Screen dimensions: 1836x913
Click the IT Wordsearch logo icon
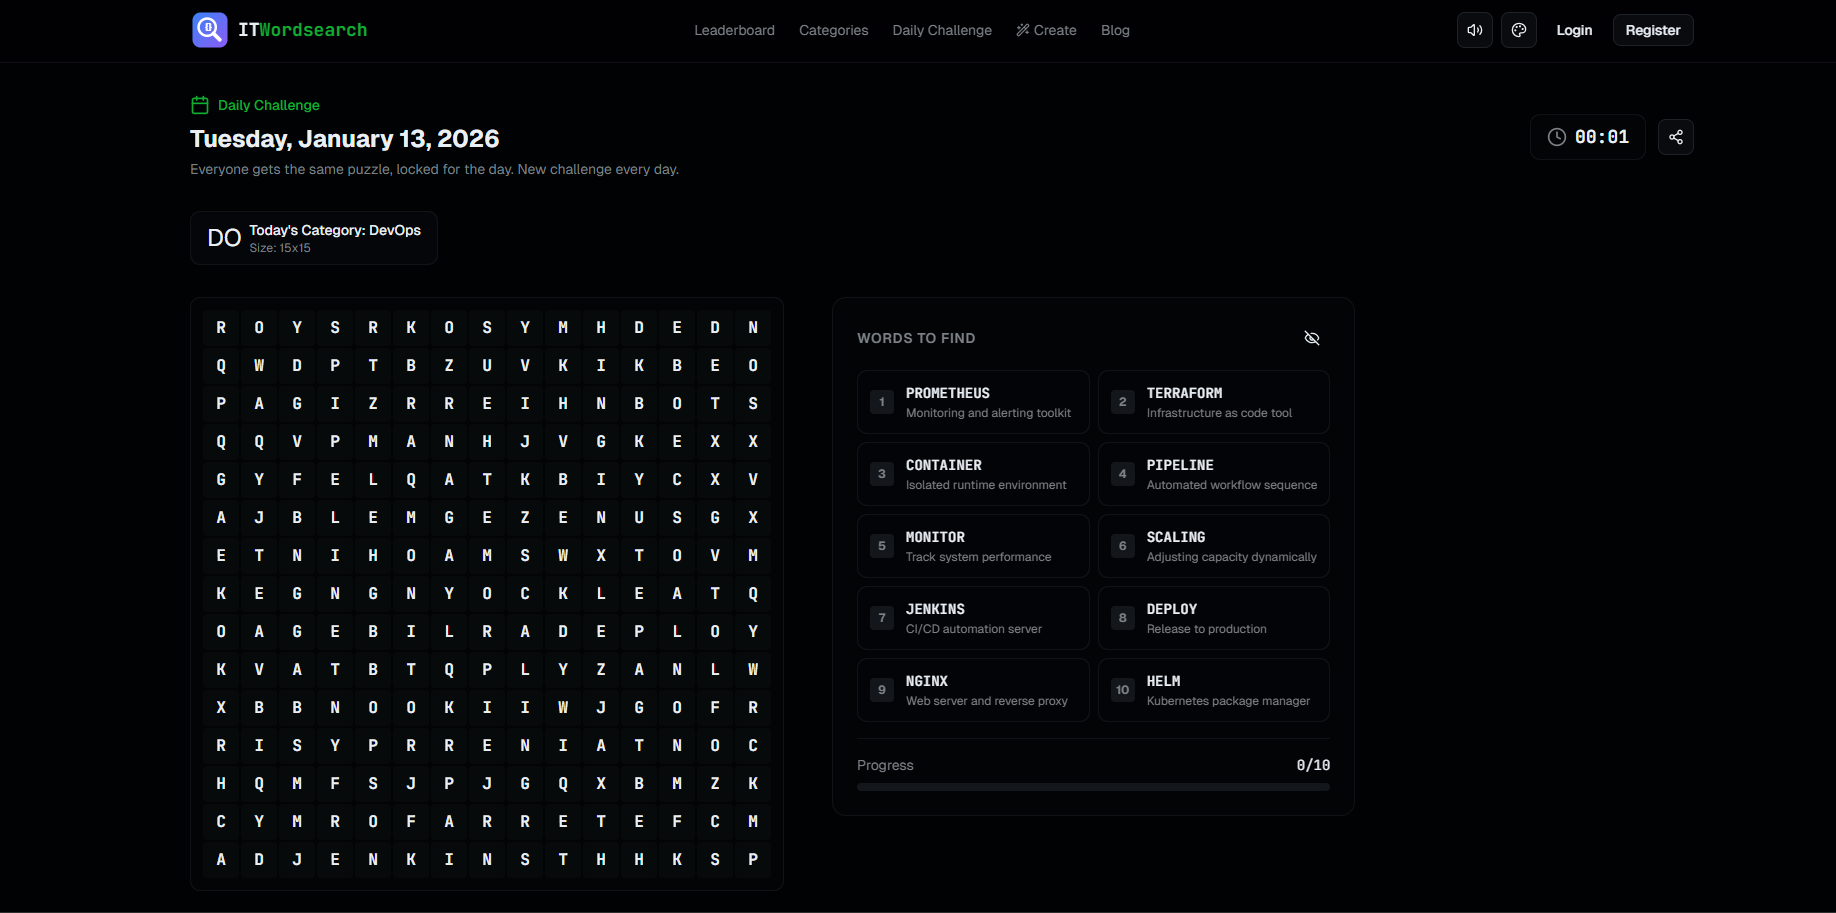209,30
